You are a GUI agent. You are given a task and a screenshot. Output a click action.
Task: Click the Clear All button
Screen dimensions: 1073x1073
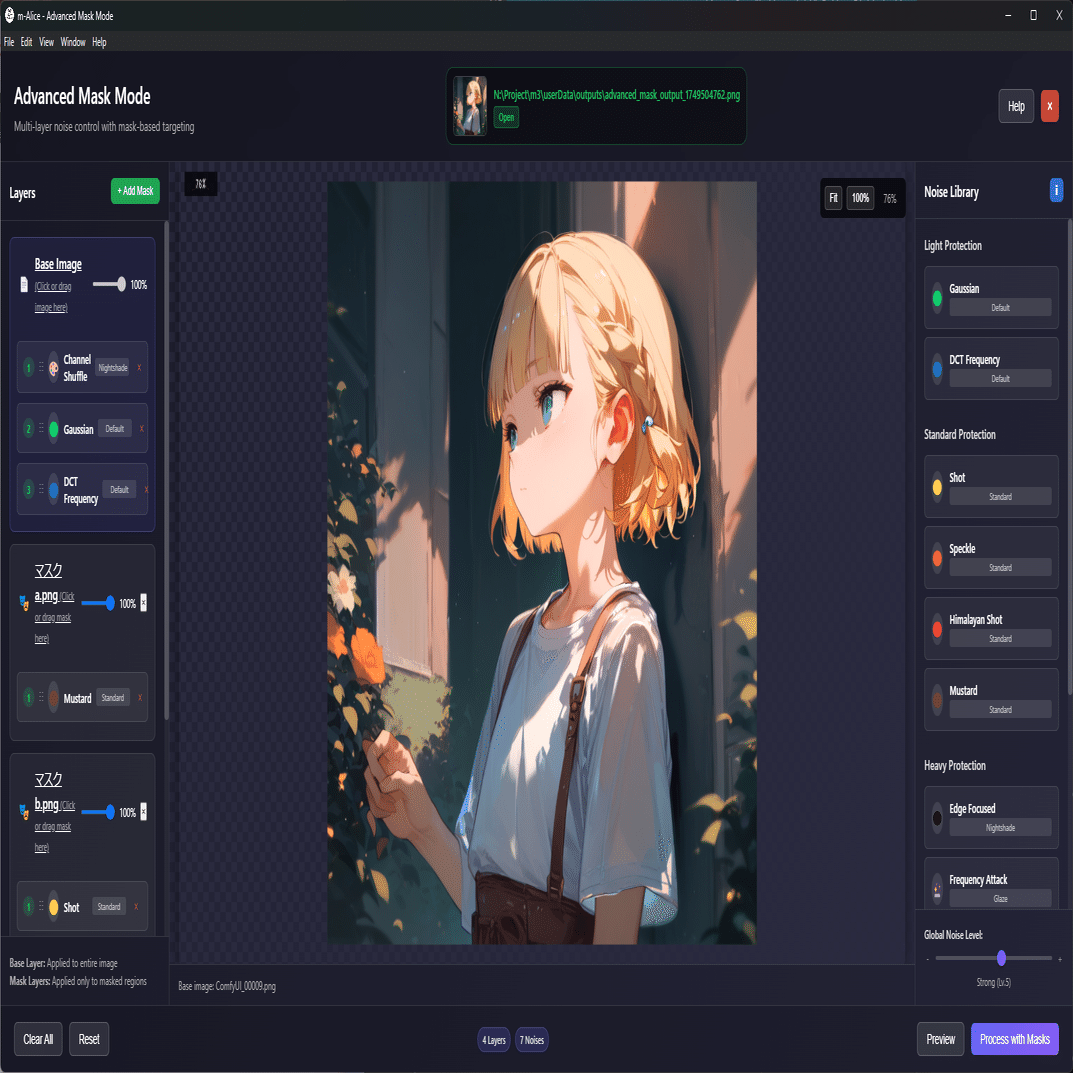pyautogui.click(x=38, y=1039)
